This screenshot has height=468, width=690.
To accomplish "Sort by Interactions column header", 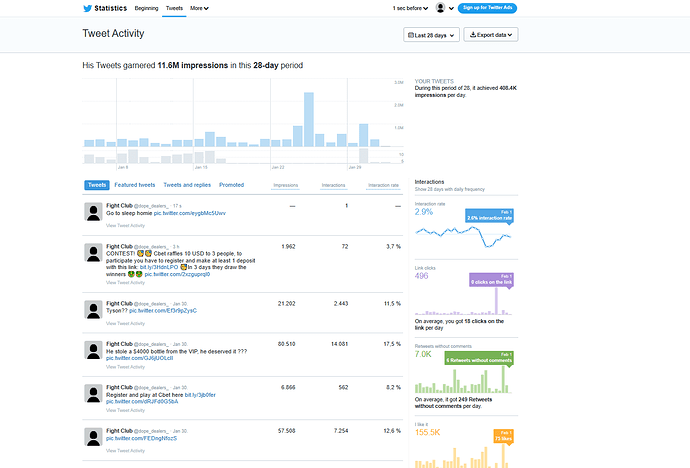I will [x=334, y=185].
